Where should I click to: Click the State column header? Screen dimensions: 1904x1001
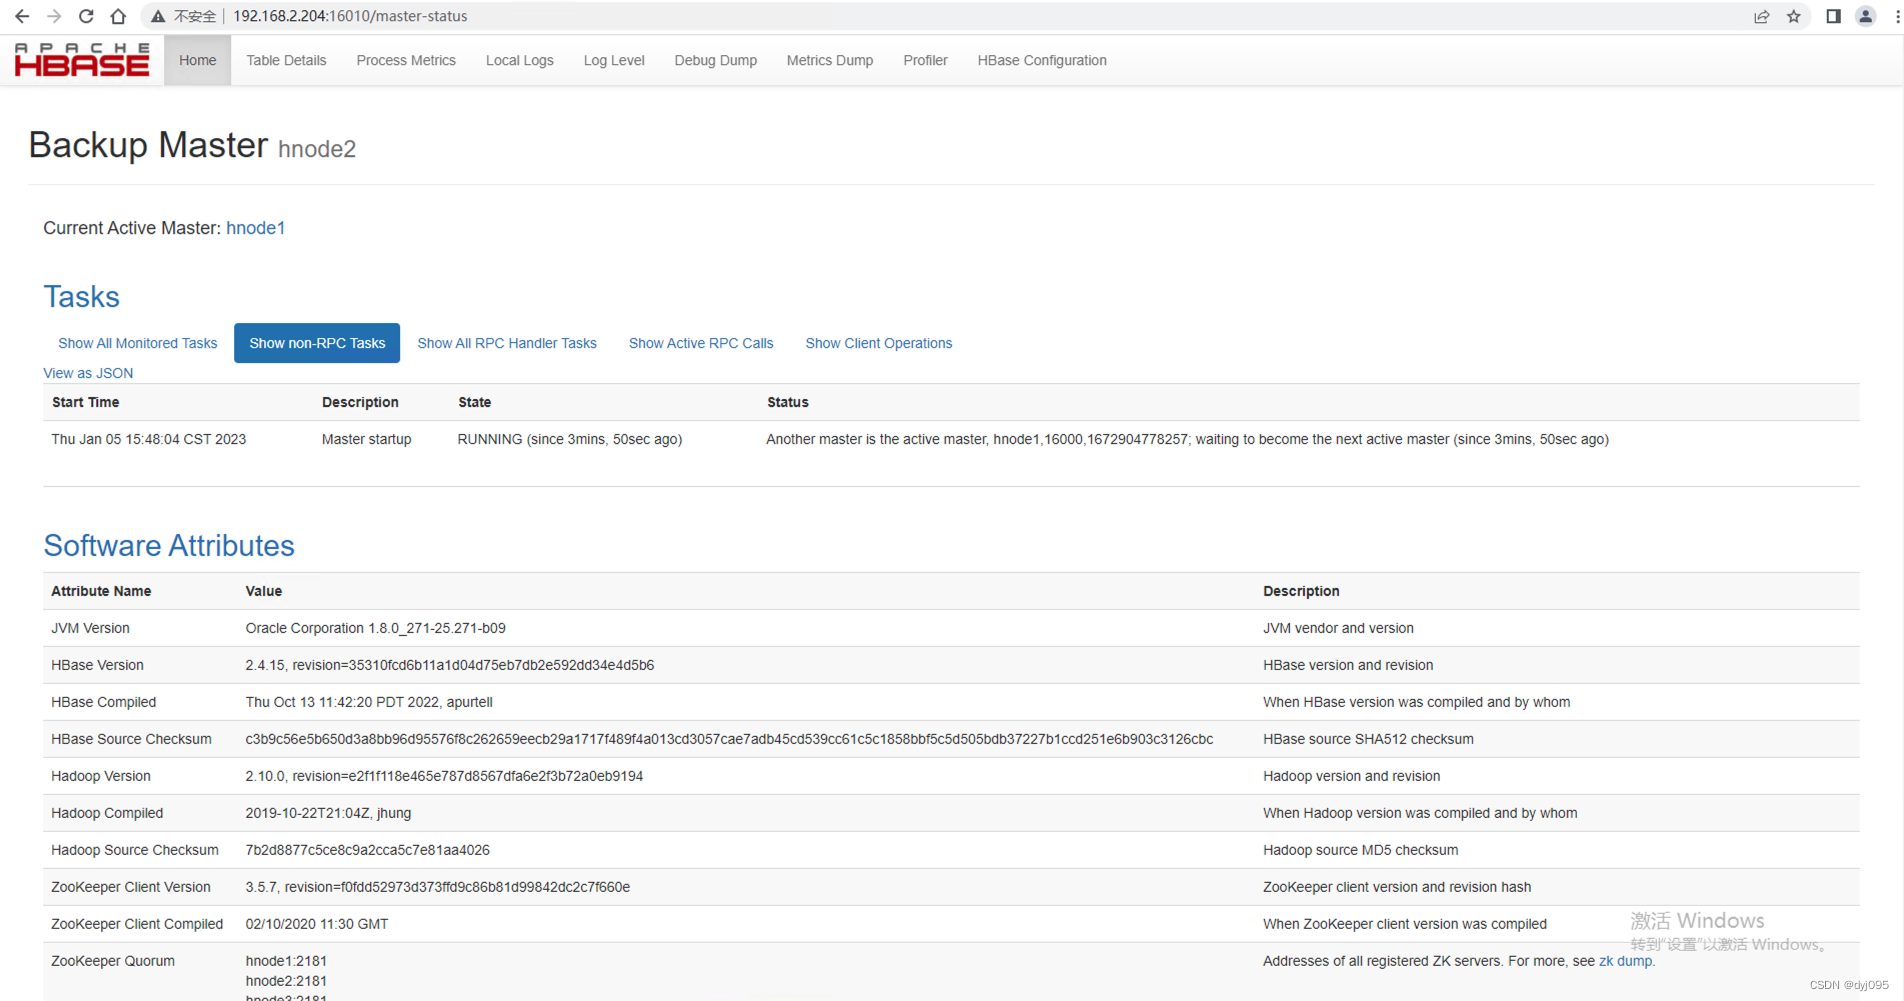coord(474,402)
